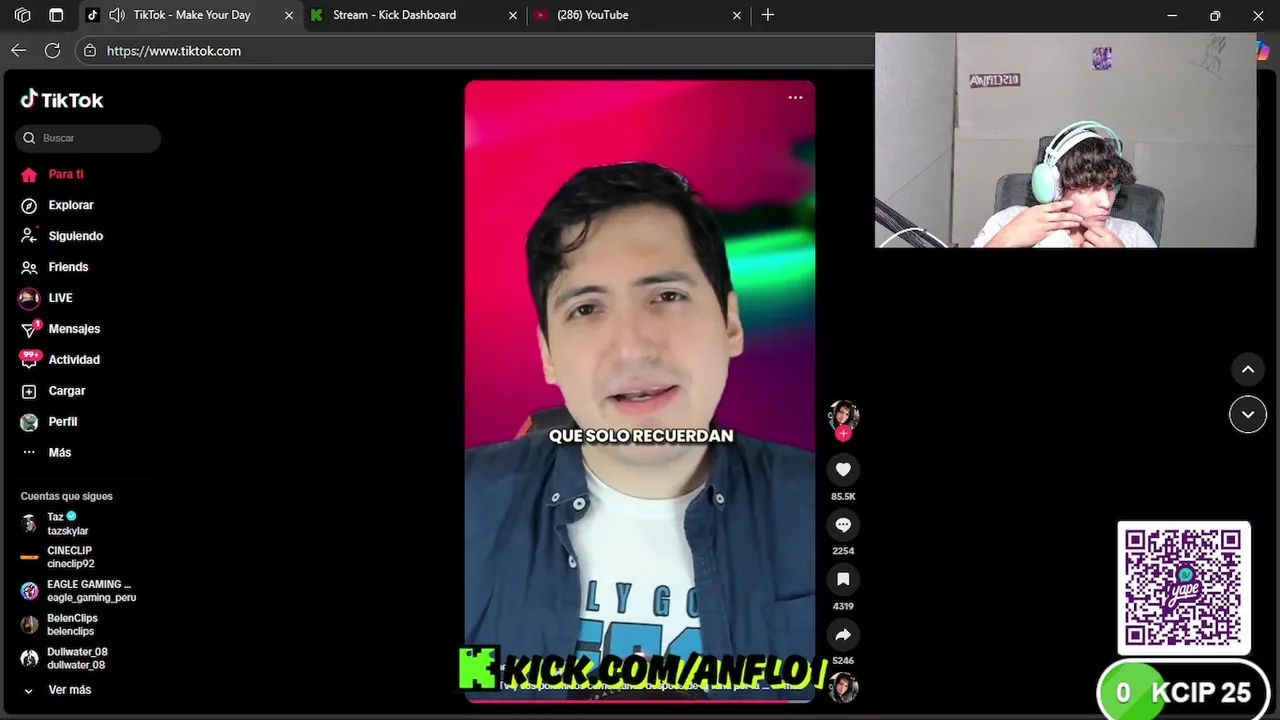Open video options three-dot menu
The height and width of the screenshot is (720, 1280).
point(795,98)
